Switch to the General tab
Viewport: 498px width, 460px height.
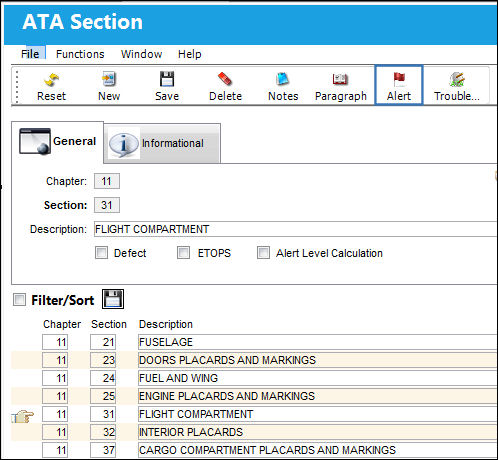coord(58,142)
